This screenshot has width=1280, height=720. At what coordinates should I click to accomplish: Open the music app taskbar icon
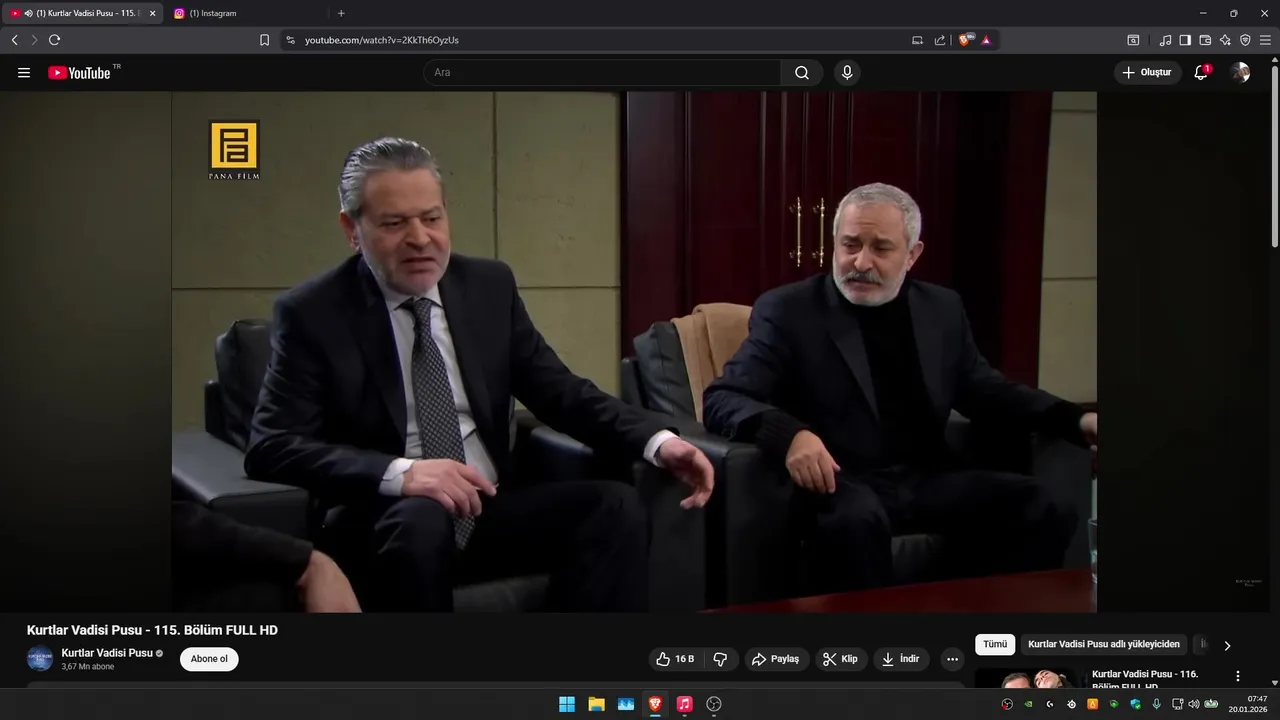(x=684, y=704)
